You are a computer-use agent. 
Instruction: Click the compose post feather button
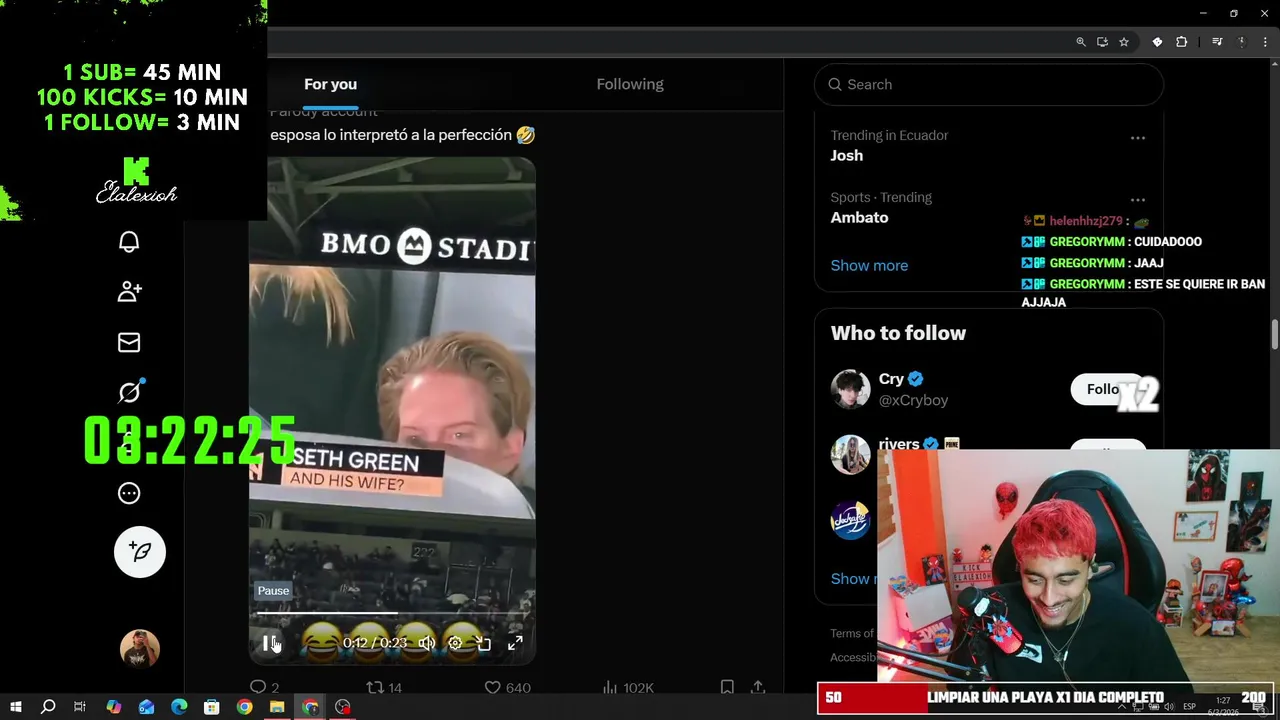tap(140, 552)
